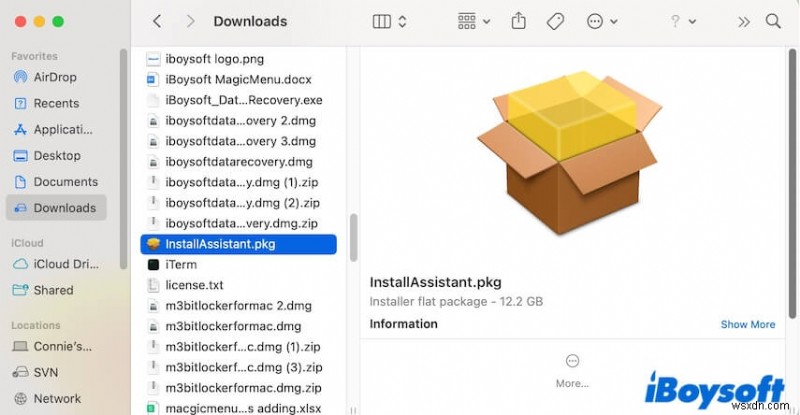Go back with the left chevron
Viewport: 800px width, 415px height.
pos(157,21)
